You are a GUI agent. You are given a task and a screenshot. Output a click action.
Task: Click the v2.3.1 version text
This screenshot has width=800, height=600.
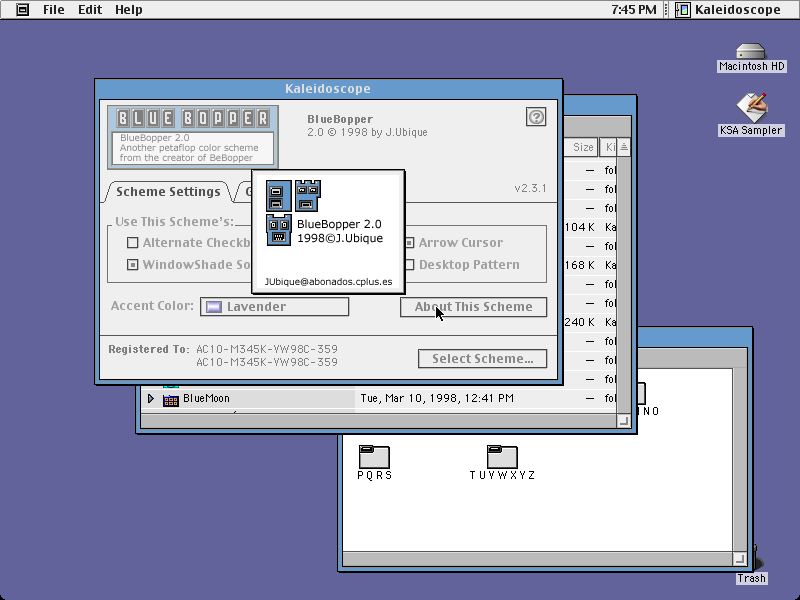point(530,188)
